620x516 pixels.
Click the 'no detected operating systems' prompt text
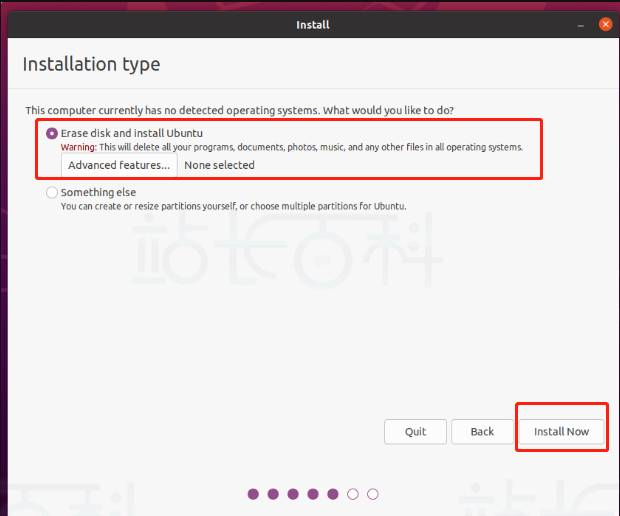click(240, 110)
